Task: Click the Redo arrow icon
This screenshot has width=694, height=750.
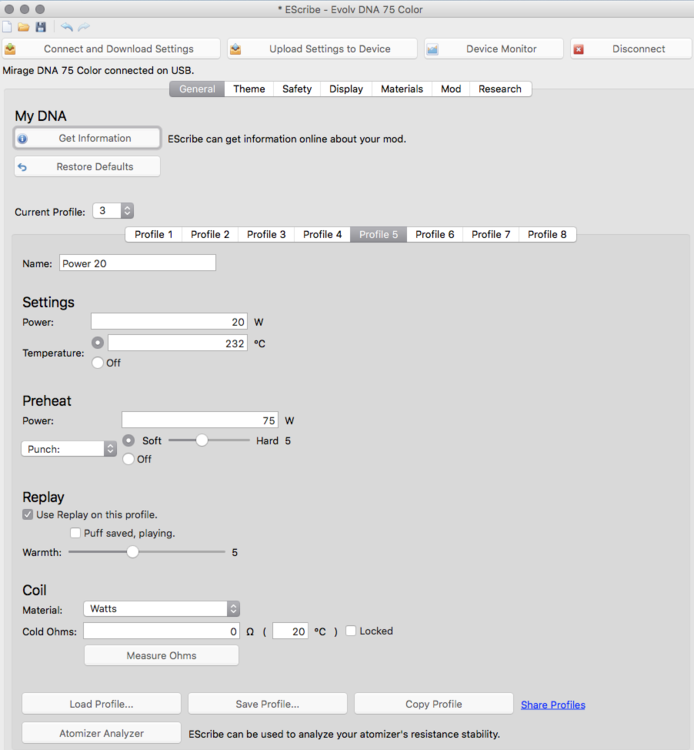Action: pos(84,27)
